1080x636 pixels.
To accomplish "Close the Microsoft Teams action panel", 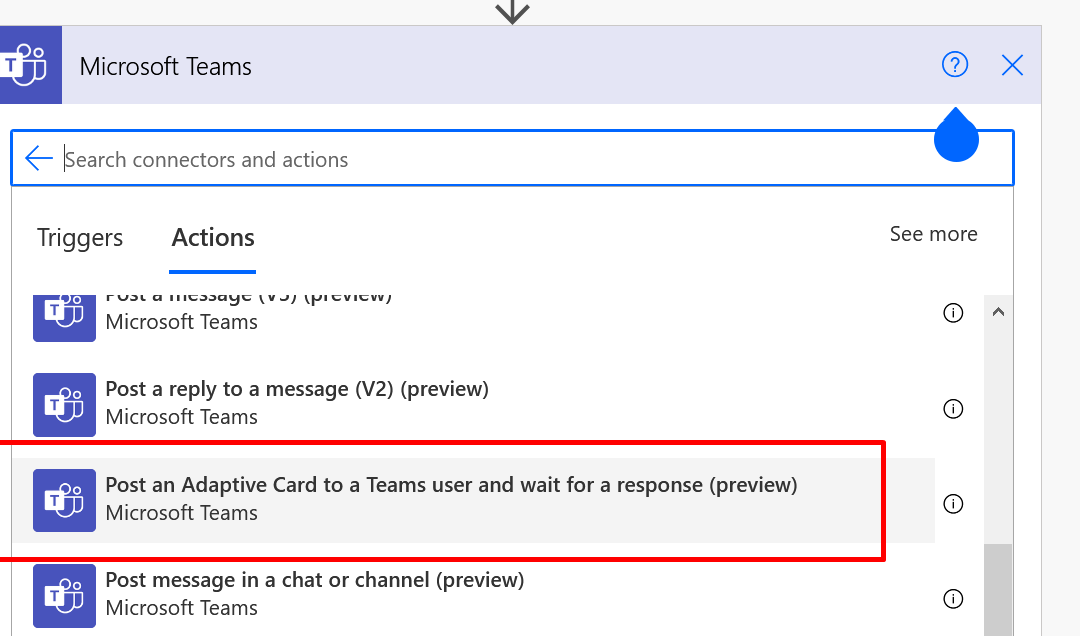I will coord(1012,65).
